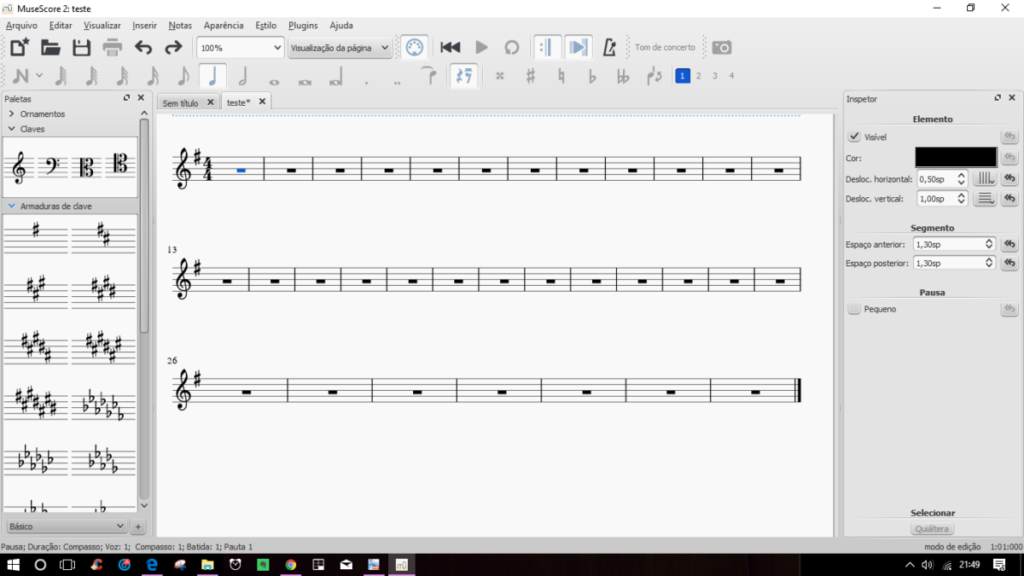
Task: Open the Visualização da página dropdown
Action: coord(339,47)
